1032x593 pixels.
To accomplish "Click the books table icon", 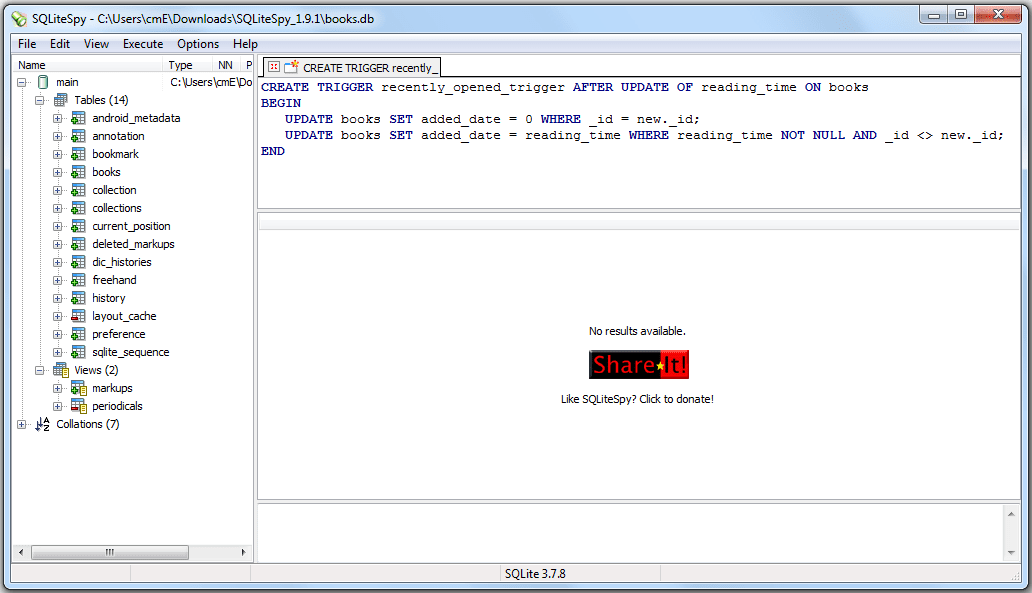I will 78,172.
